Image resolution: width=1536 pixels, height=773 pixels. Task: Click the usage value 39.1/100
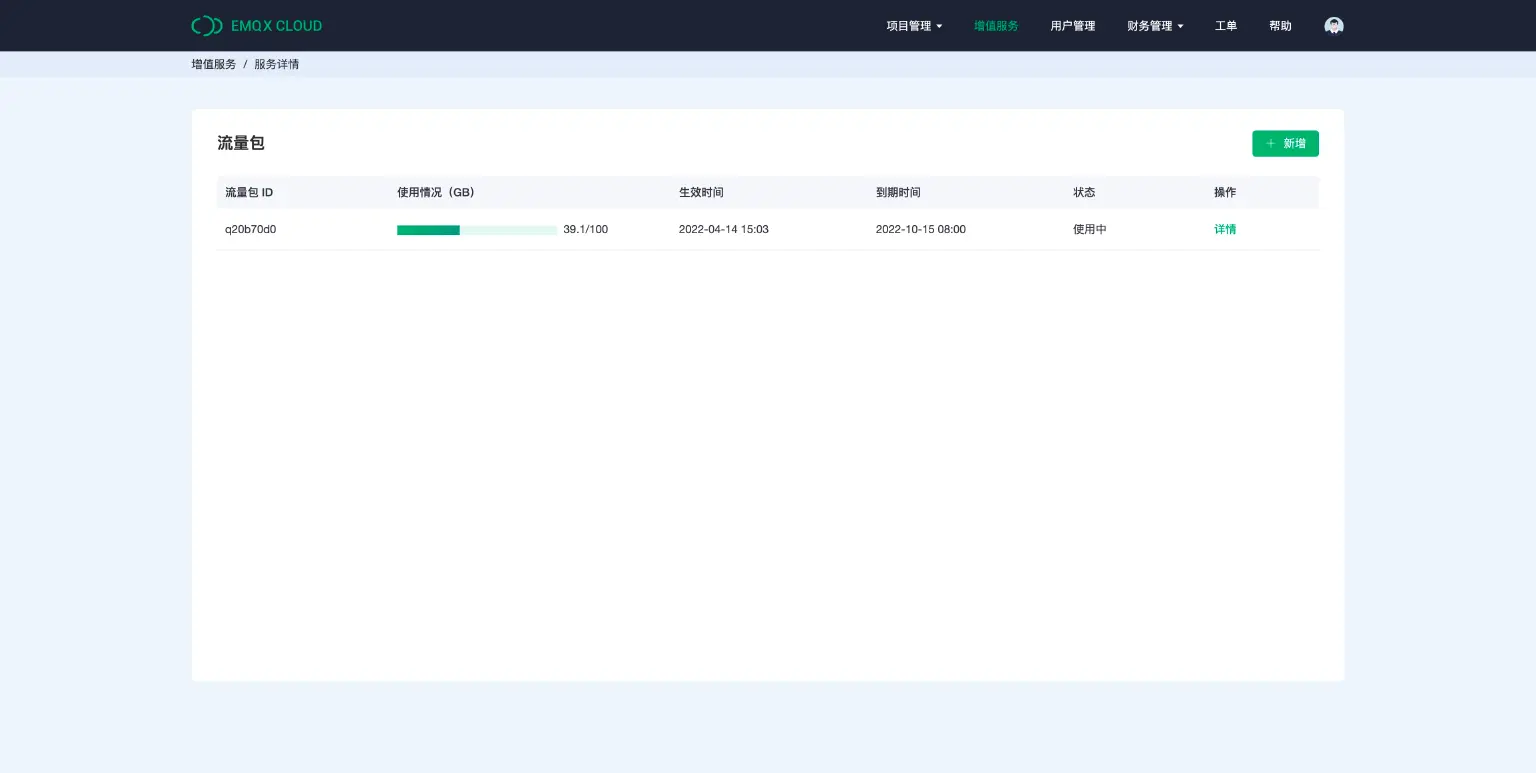point(585,229)
